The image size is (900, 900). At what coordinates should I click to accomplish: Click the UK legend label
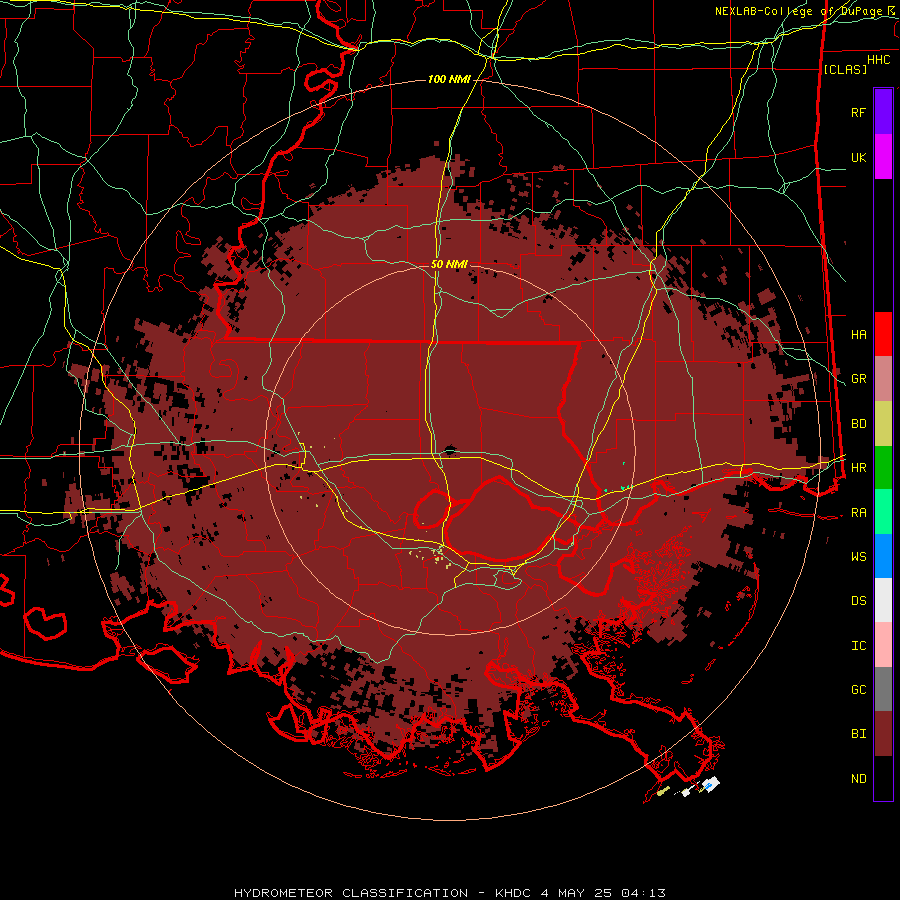tap(858, 157)
